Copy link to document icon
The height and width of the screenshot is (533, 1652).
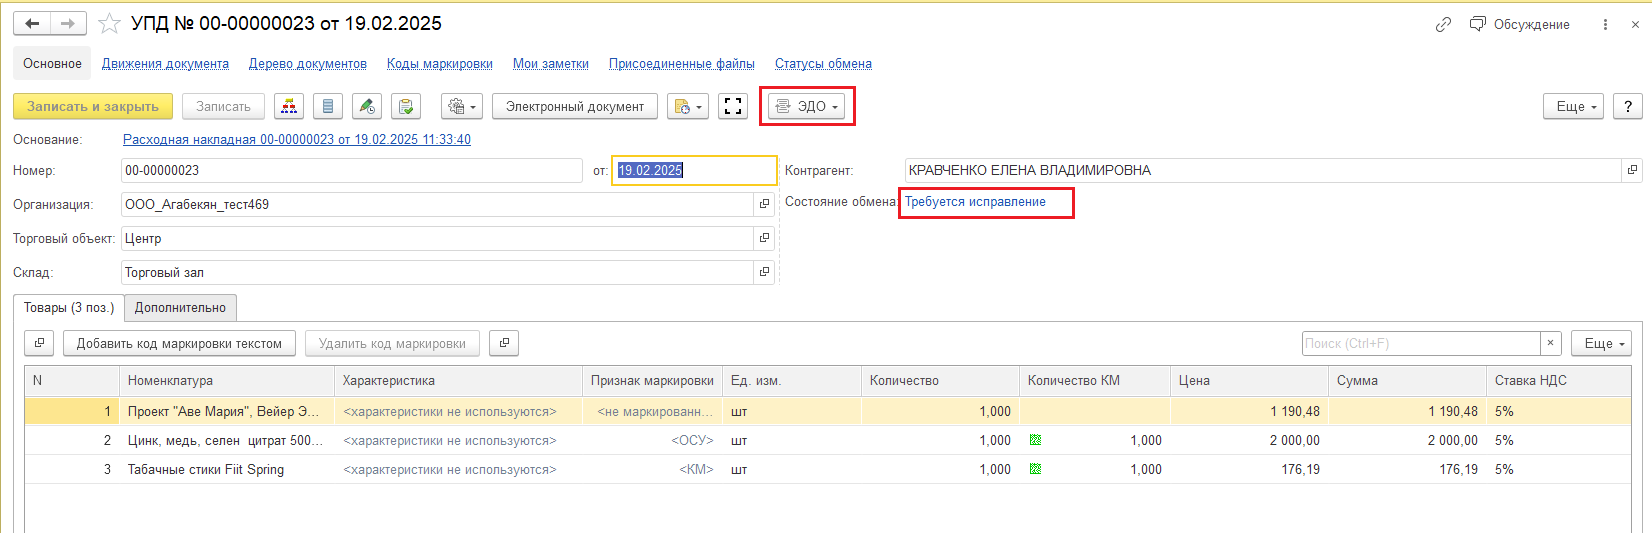(1443, 24)
